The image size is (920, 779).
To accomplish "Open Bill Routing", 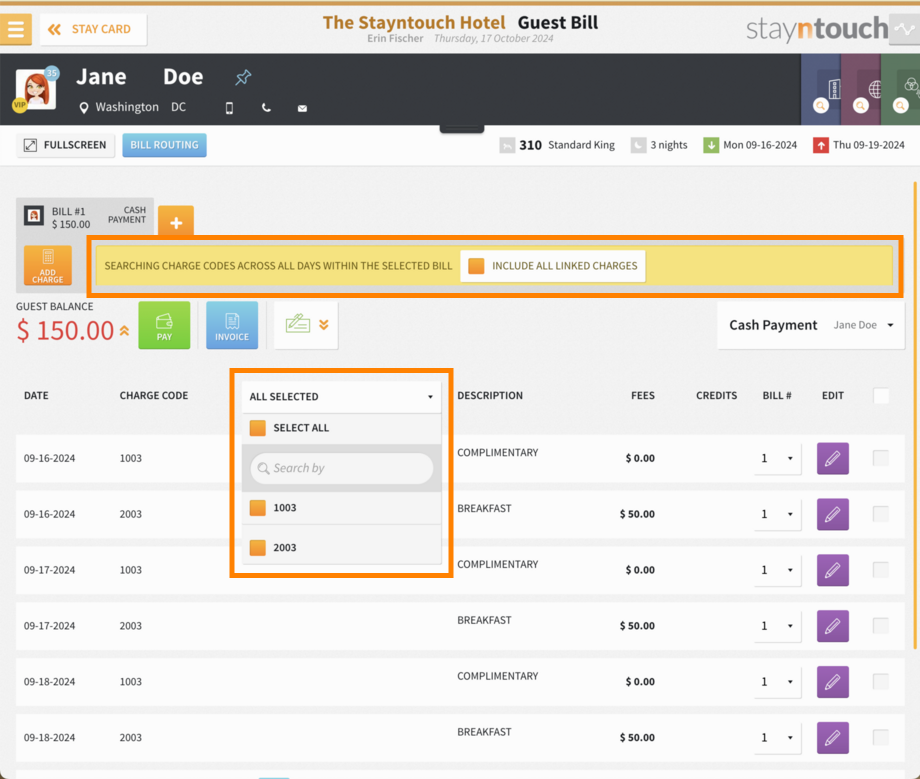I will [x=164, y=145].
